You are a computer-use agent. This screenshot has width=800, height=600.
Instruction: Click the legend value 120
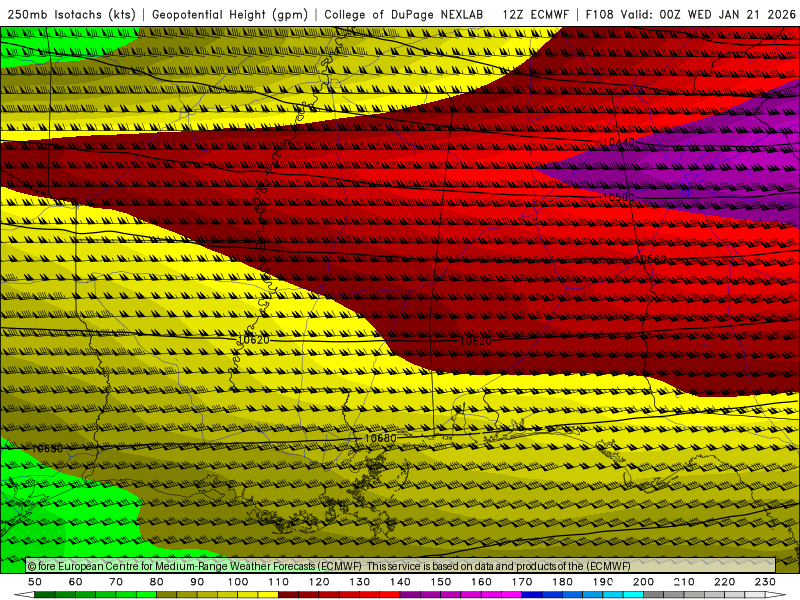coord(319,582)
